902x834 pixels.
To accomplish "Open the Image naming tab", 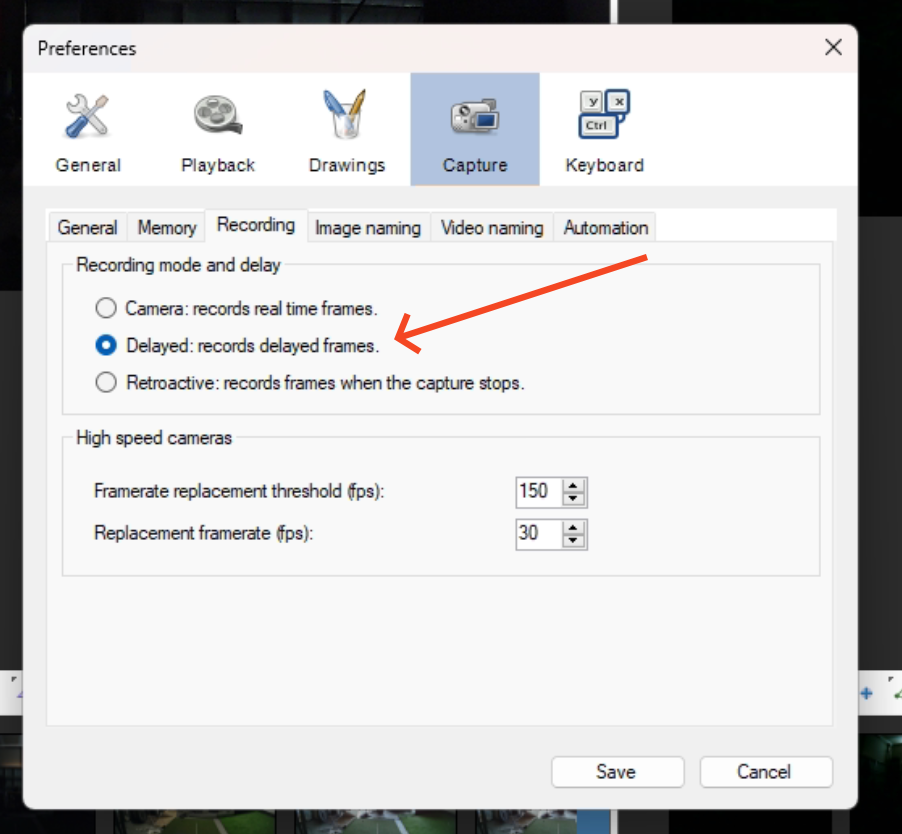I will (x=367, y=228).
